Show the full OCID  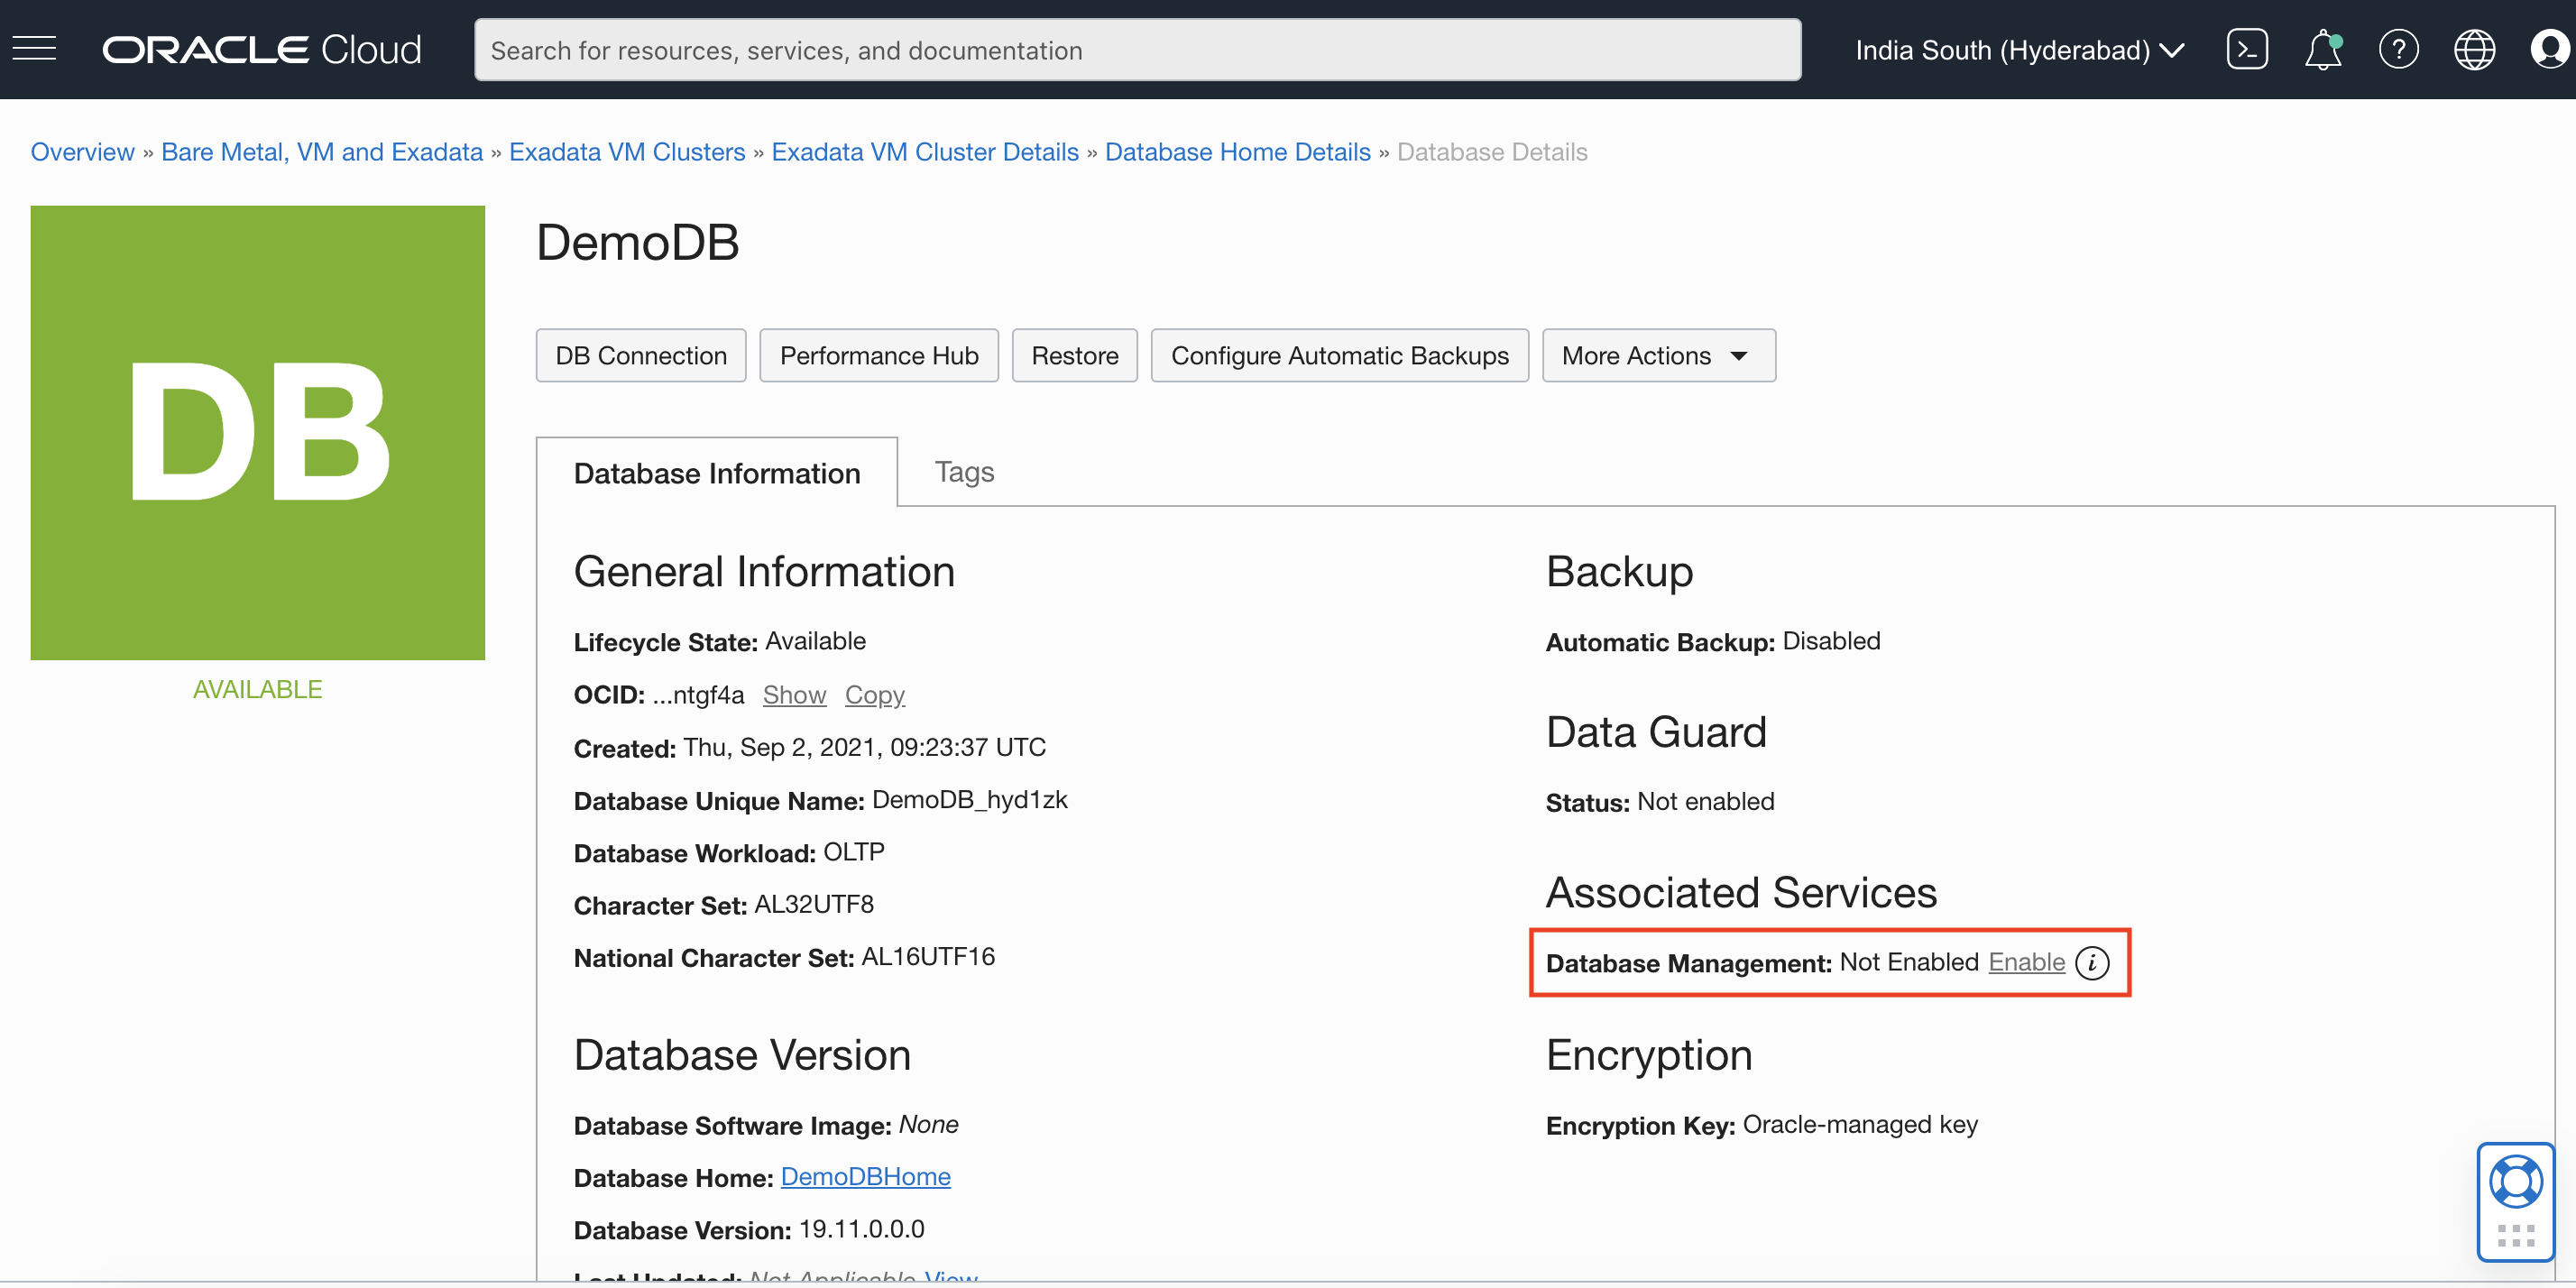[794, 694]
